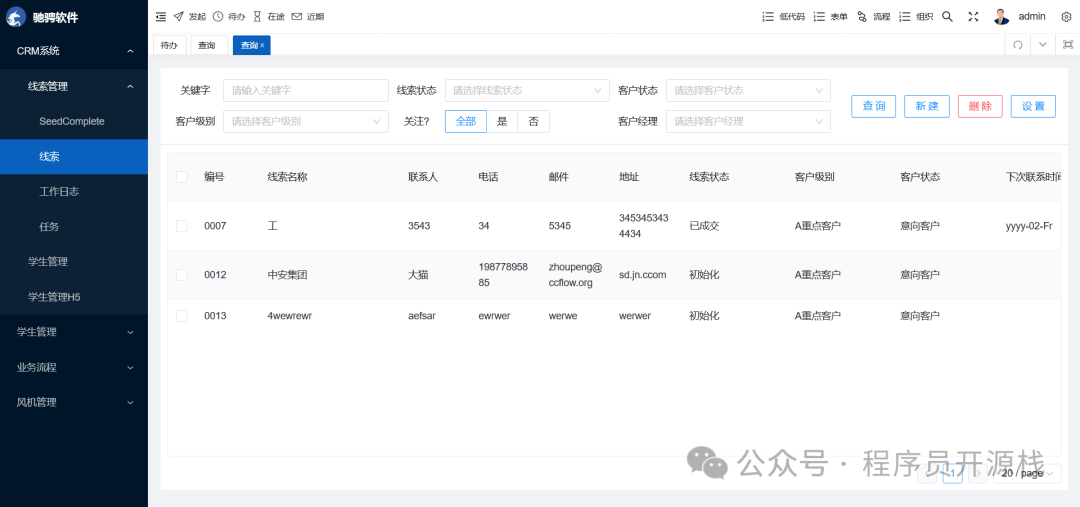Set 关注 filter to 否
This screenshot has width=1080, height=507.
pyautogui.click(x=534, y=121)
